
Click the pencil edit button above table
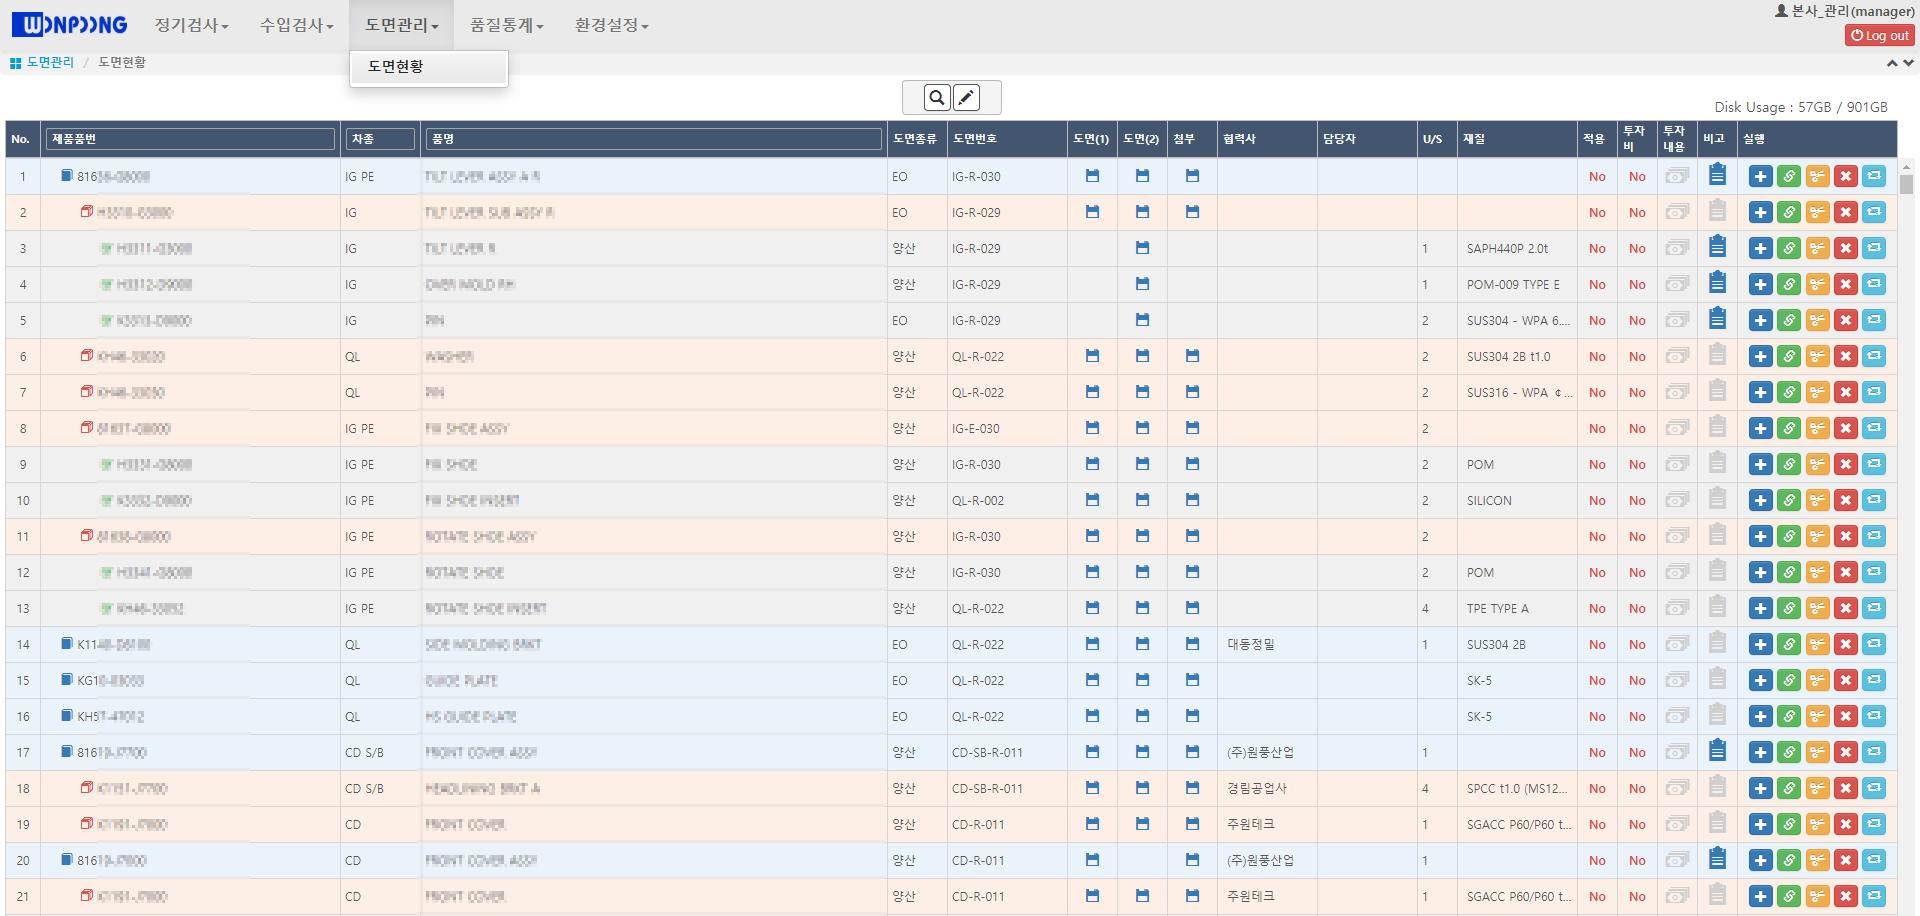tap(966, 97)
